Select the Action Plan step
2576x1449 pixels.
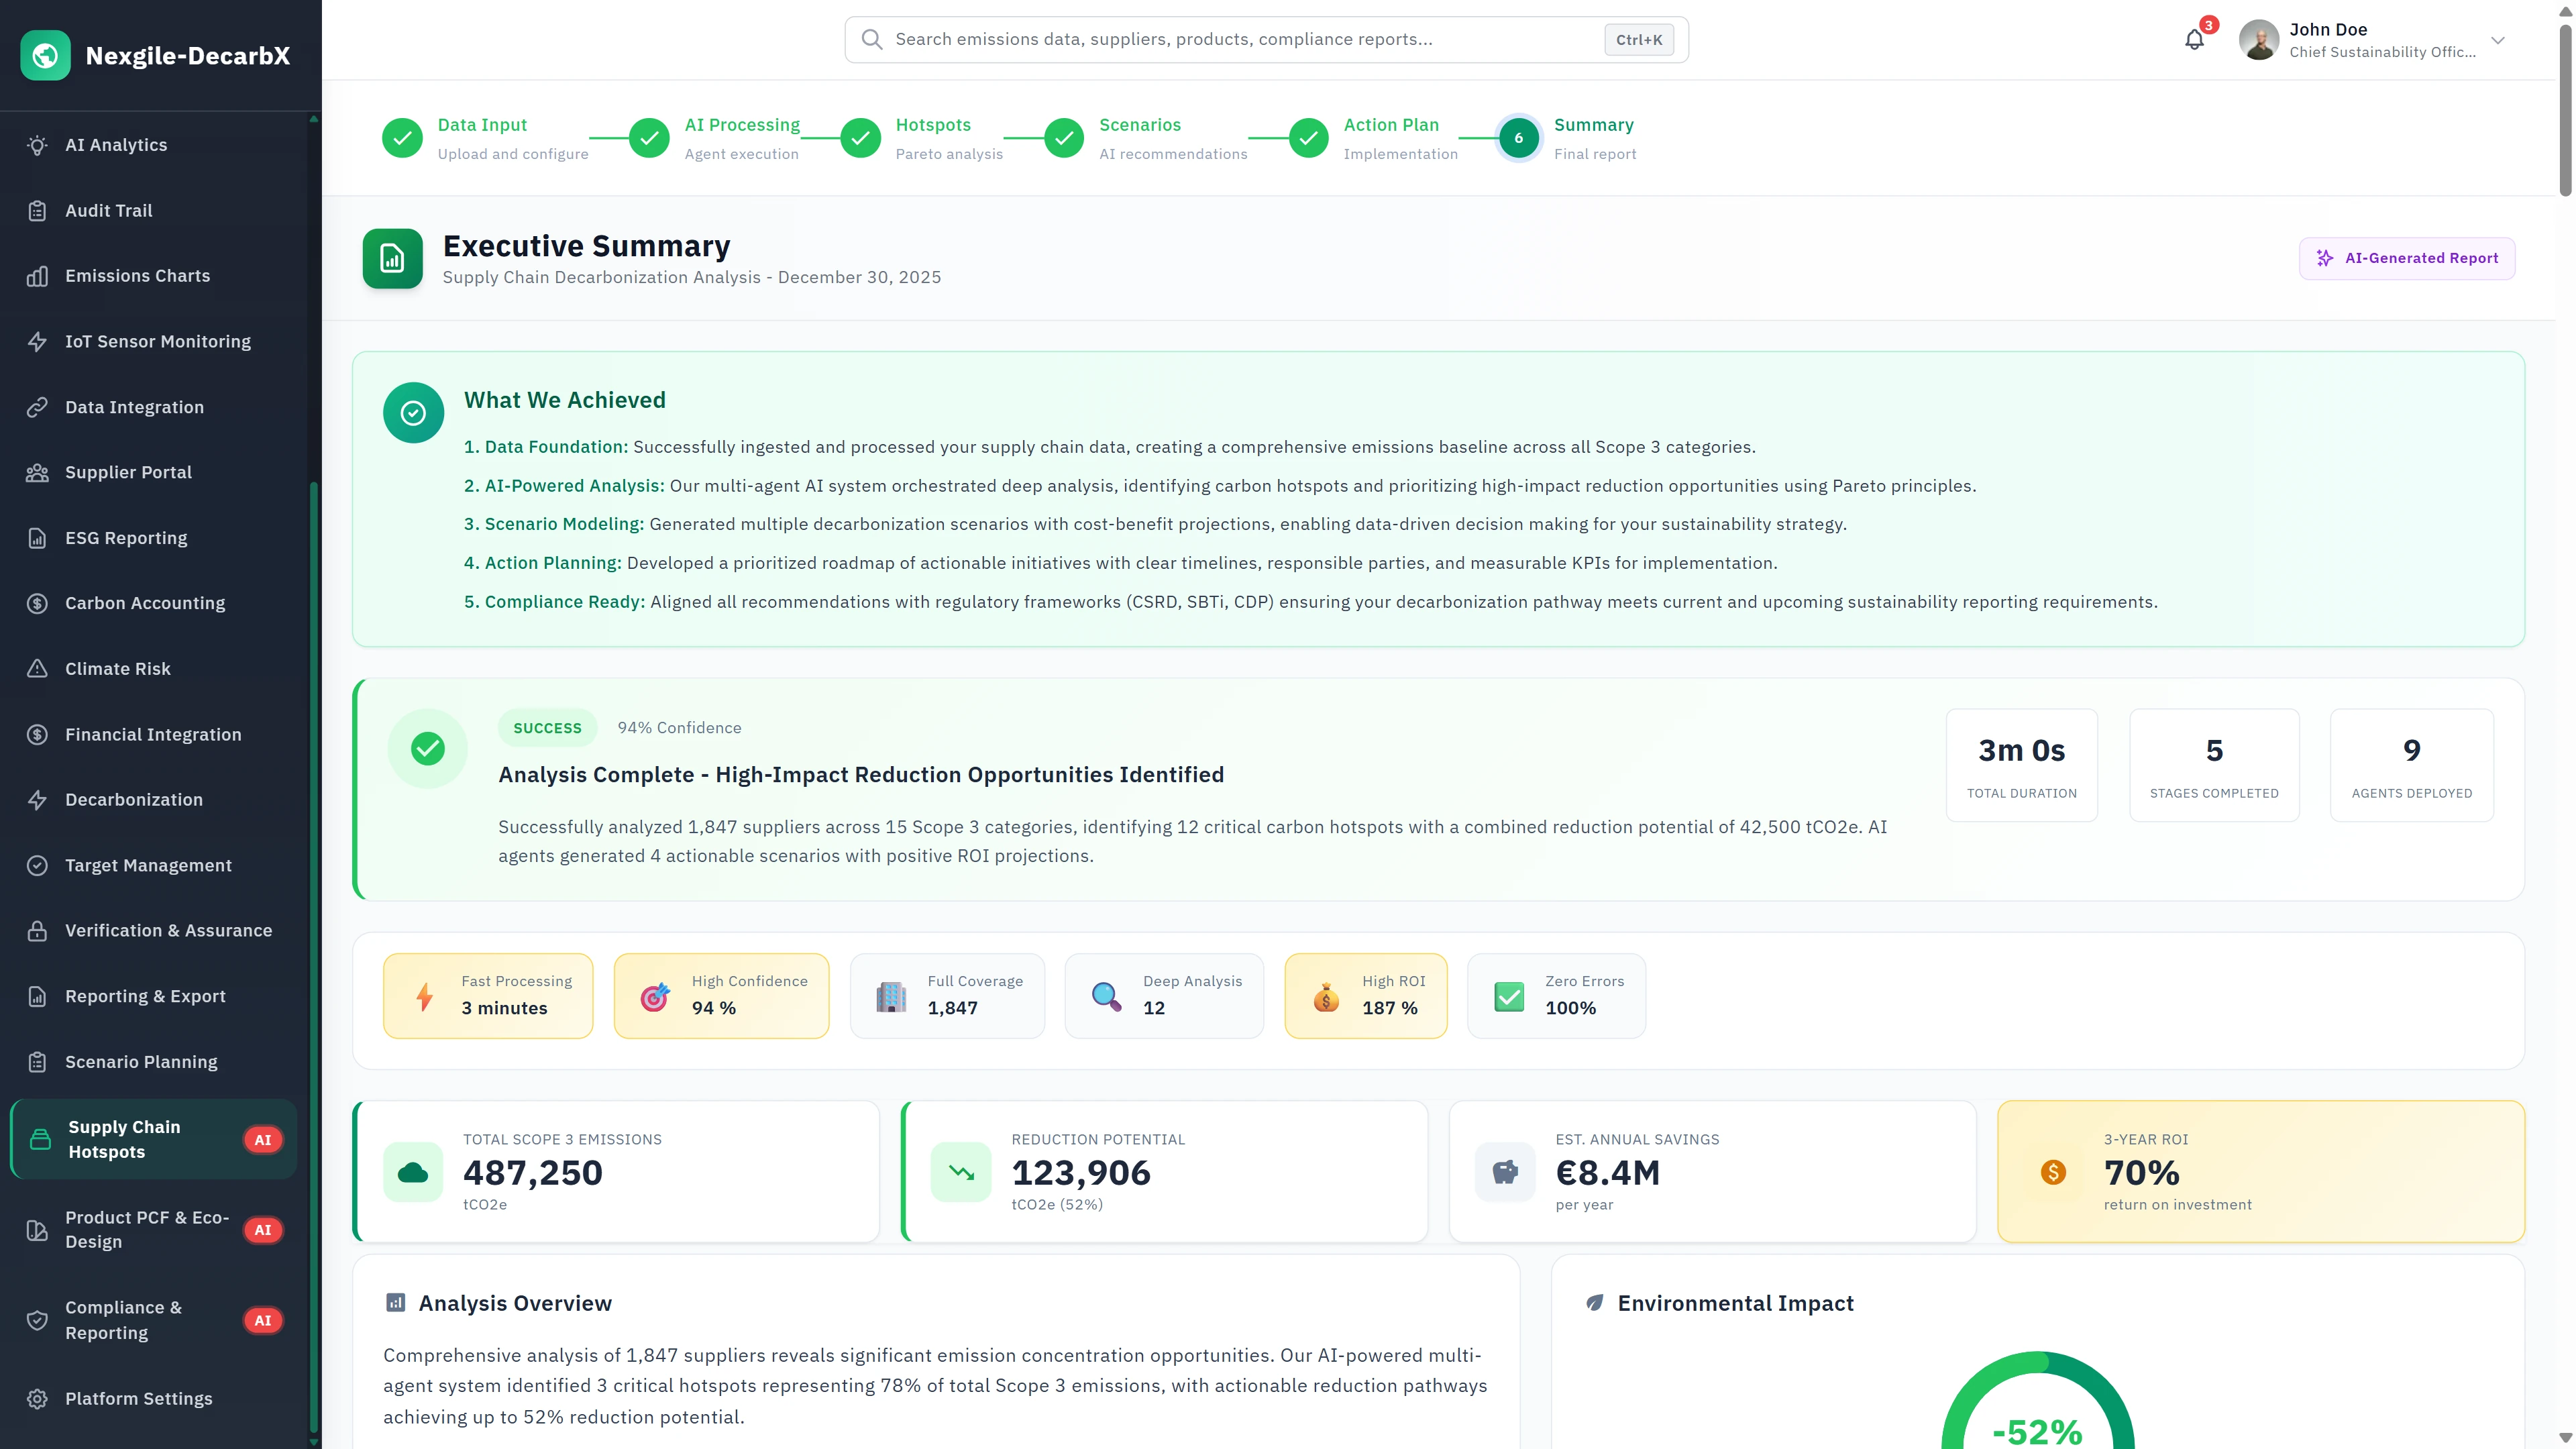pyautogui.click(x=1391, y=124)
